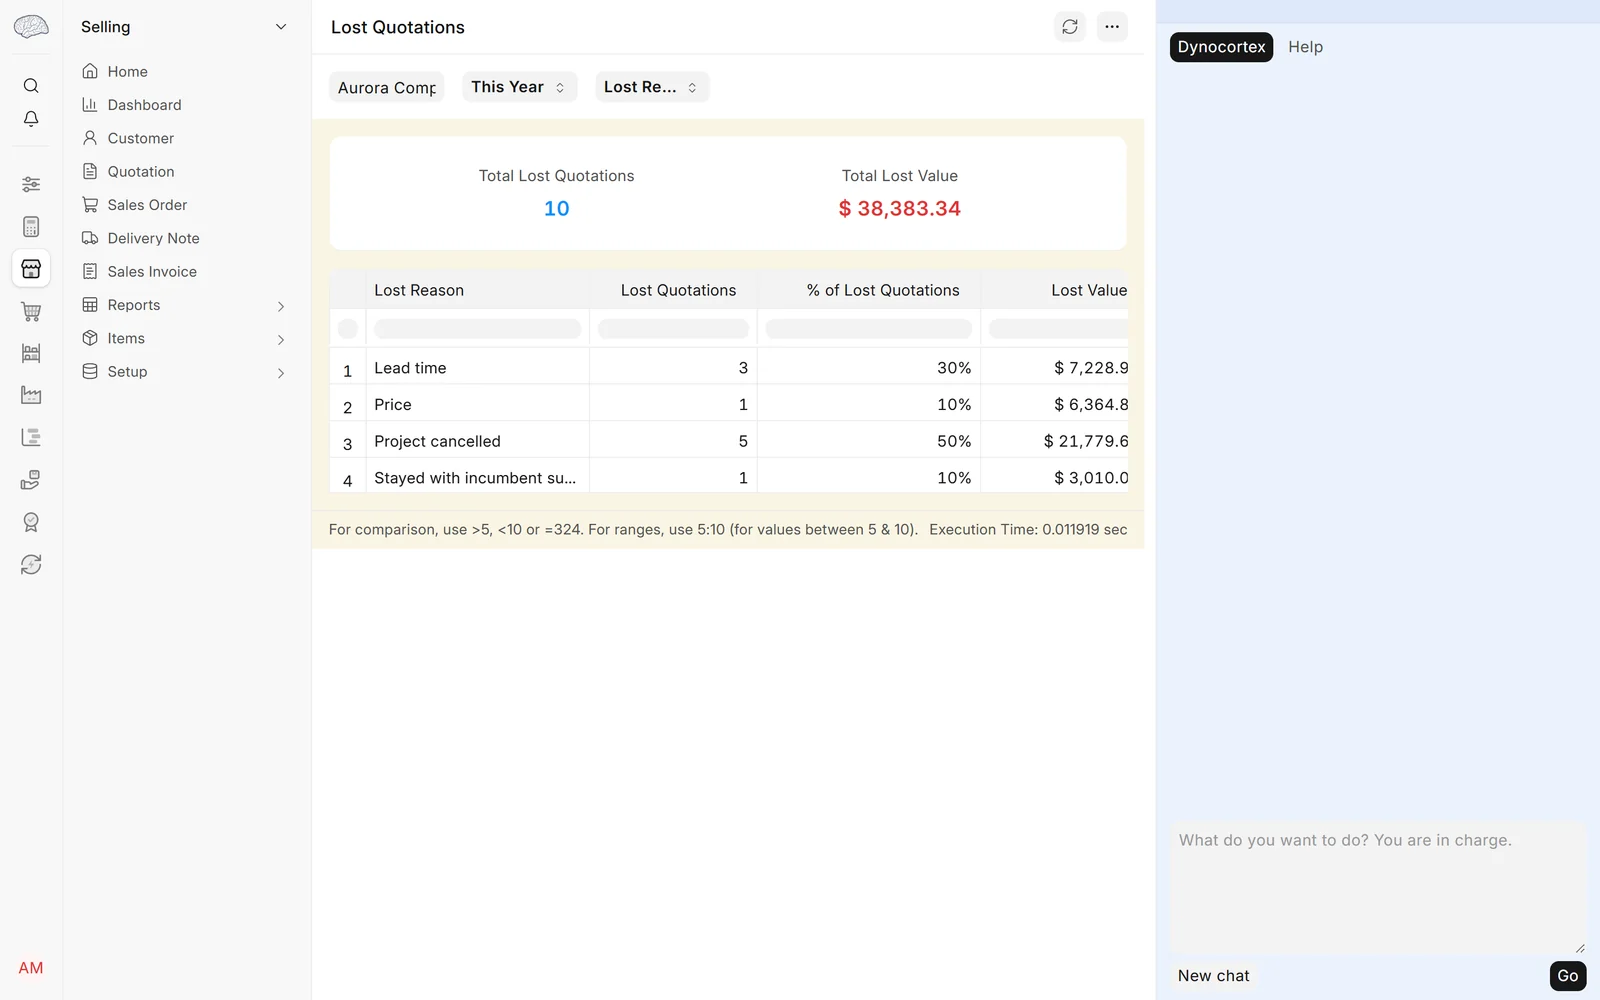Viewport: 1600px width, 1000px height.
Task: Open notifications bell
Action: pos(31,119)
